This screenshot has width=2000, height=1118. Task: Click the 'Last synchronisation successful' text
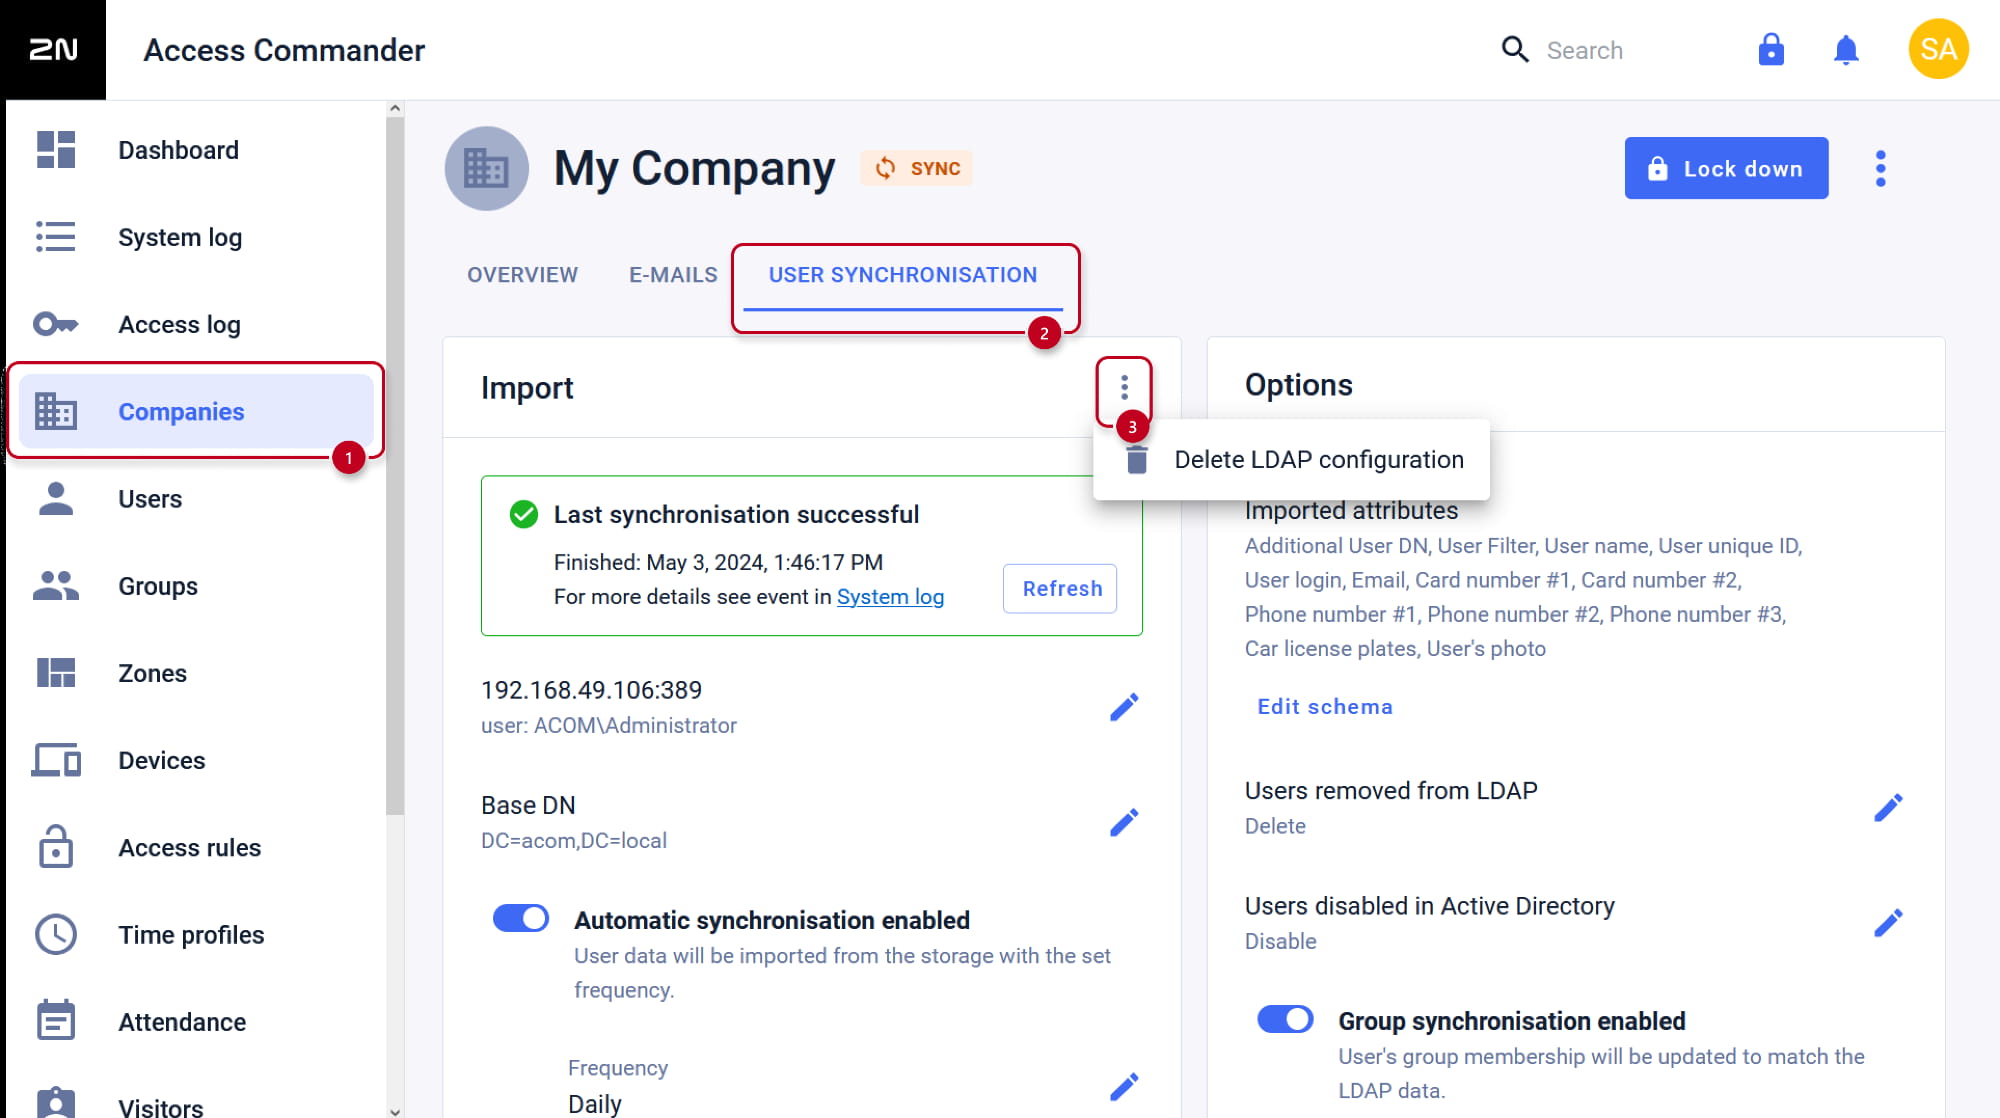coord(736,514)
